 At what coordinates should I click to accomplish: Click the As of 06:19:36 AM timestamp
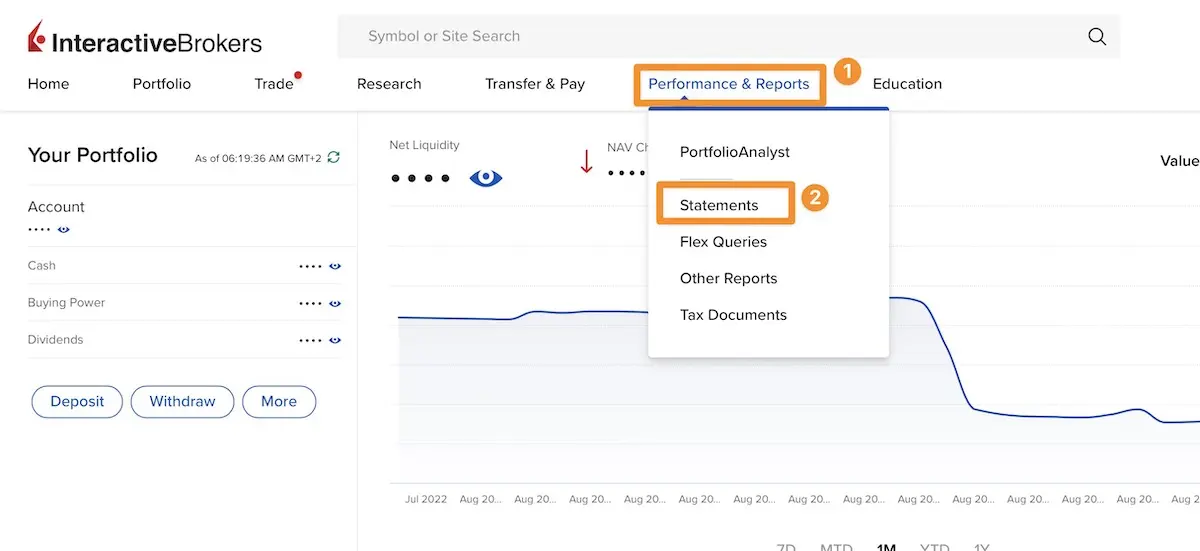(x=258, y=159)
